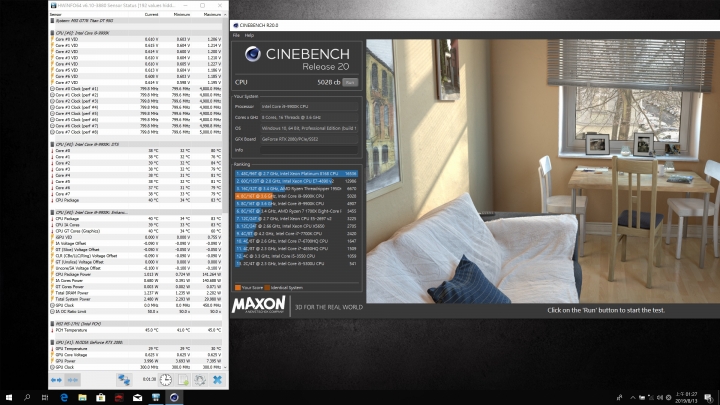Select the Total DRAM Power row

tap(135, 293)
